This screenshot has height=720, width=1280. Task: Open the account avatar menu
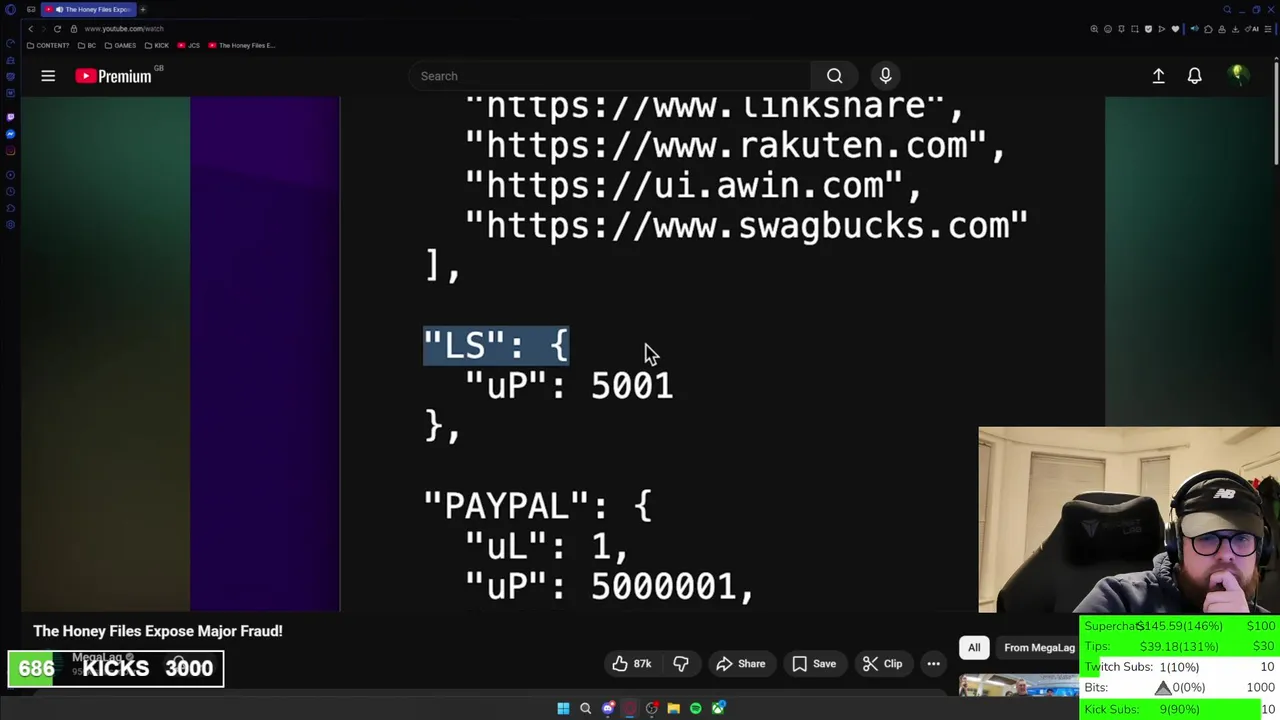point(1237,76)
